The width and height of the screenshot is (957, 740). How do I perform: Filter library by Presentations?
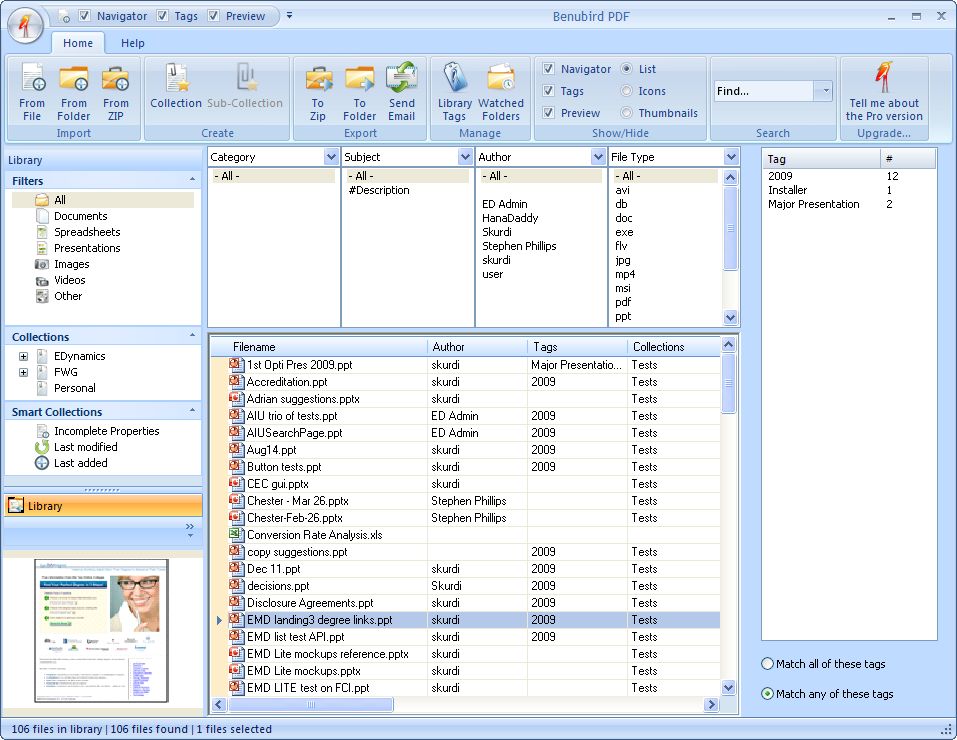point(87,248)
